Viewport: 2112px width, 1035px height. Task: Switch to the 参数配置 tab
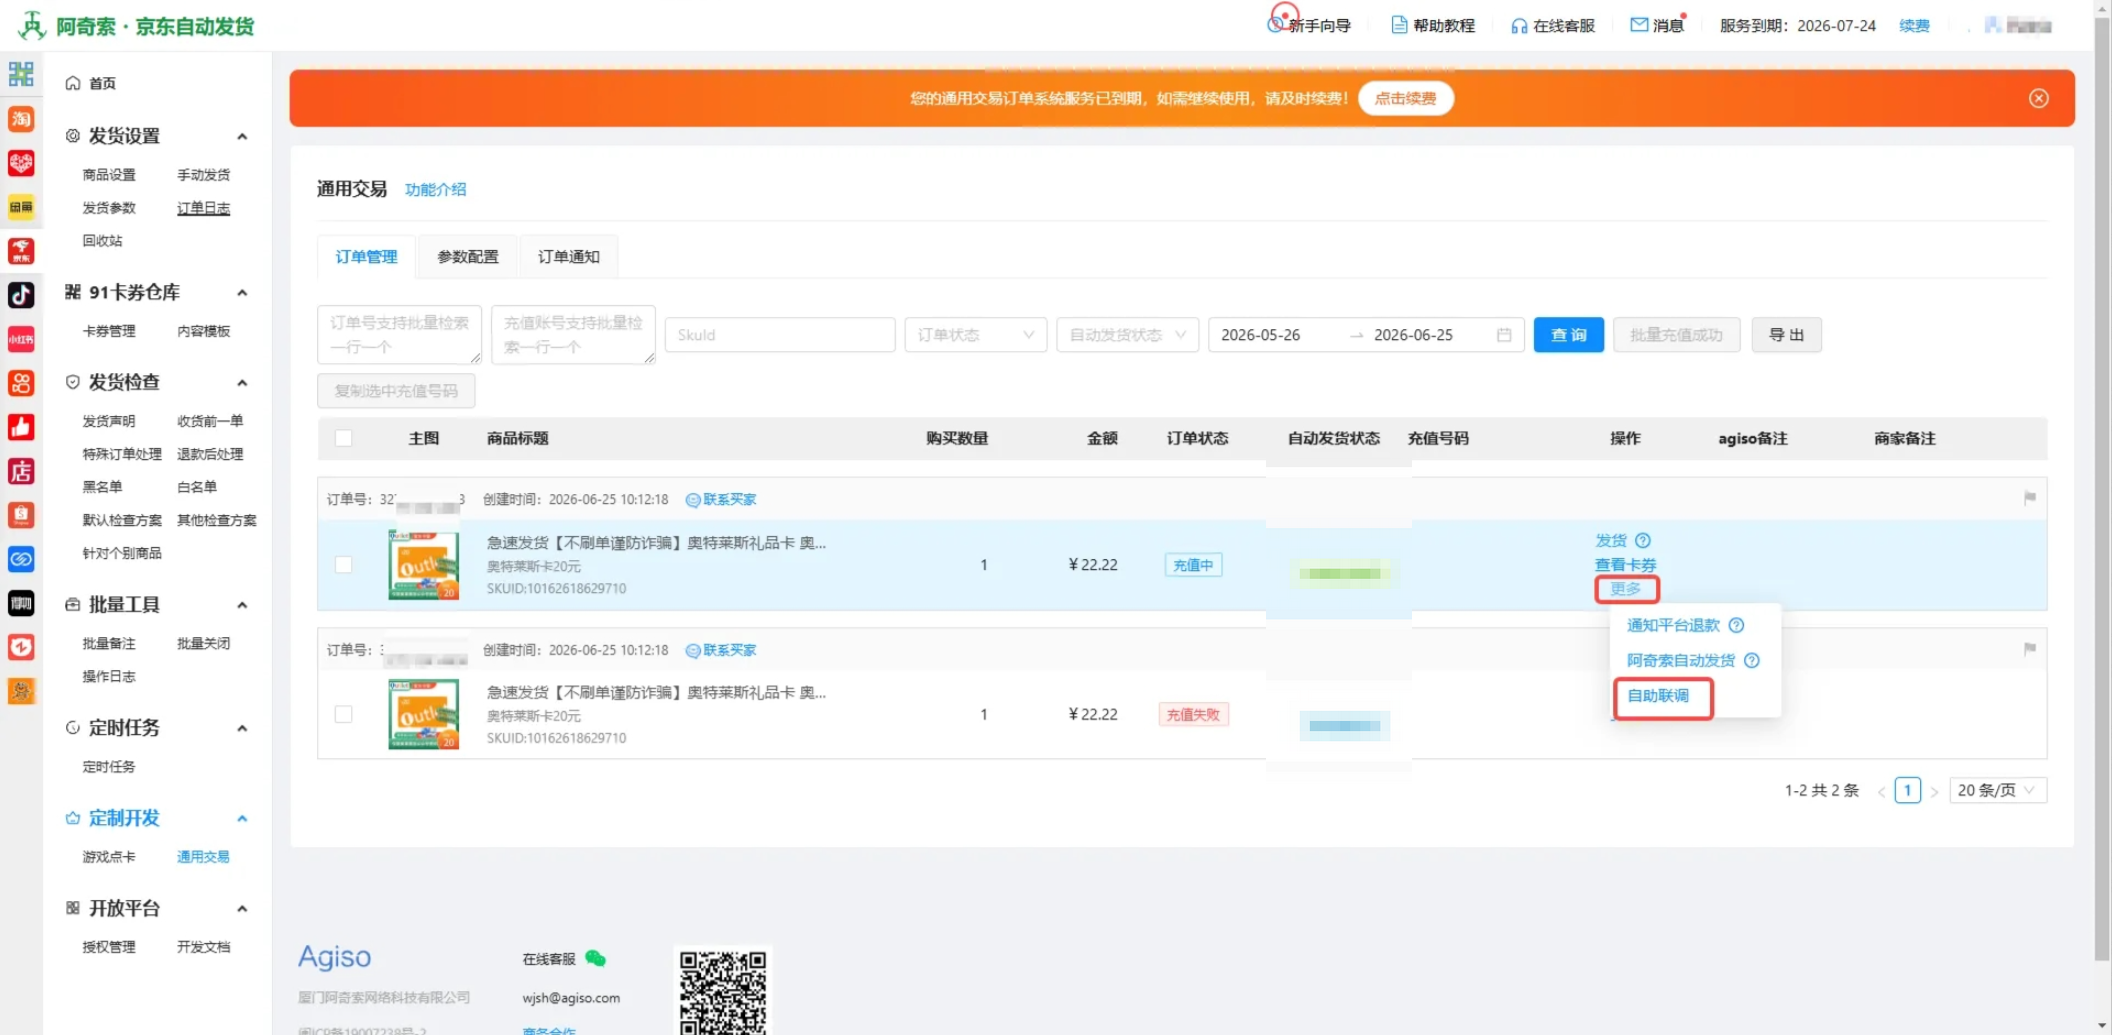tap(467, 257)
